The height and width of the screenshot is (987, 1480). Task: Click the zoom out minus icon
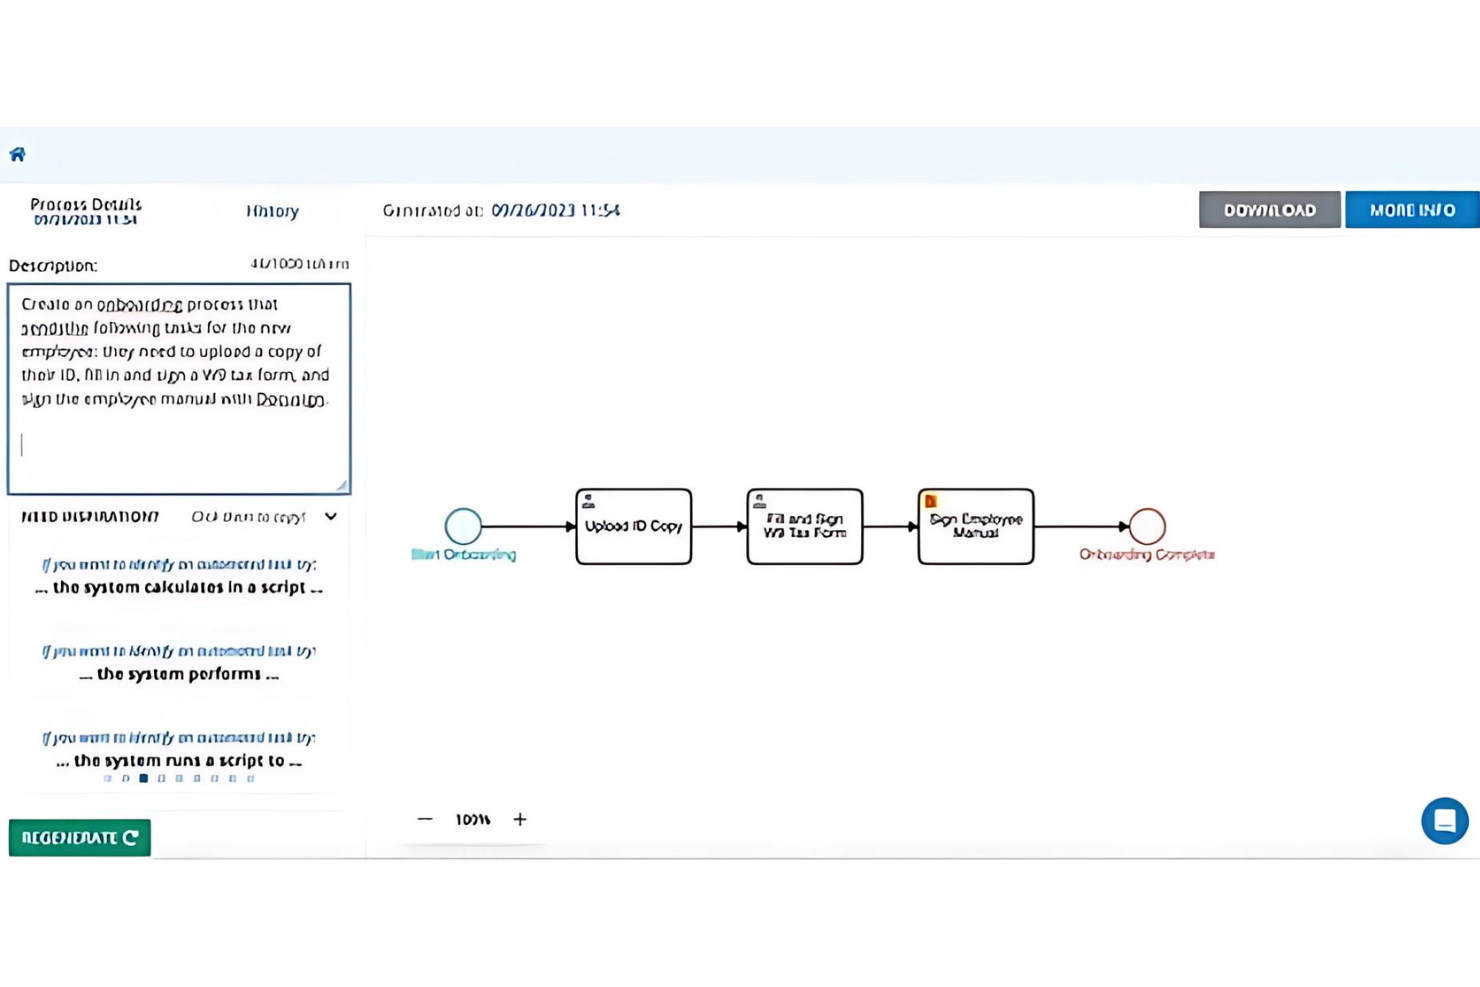[x=425, y=818]
